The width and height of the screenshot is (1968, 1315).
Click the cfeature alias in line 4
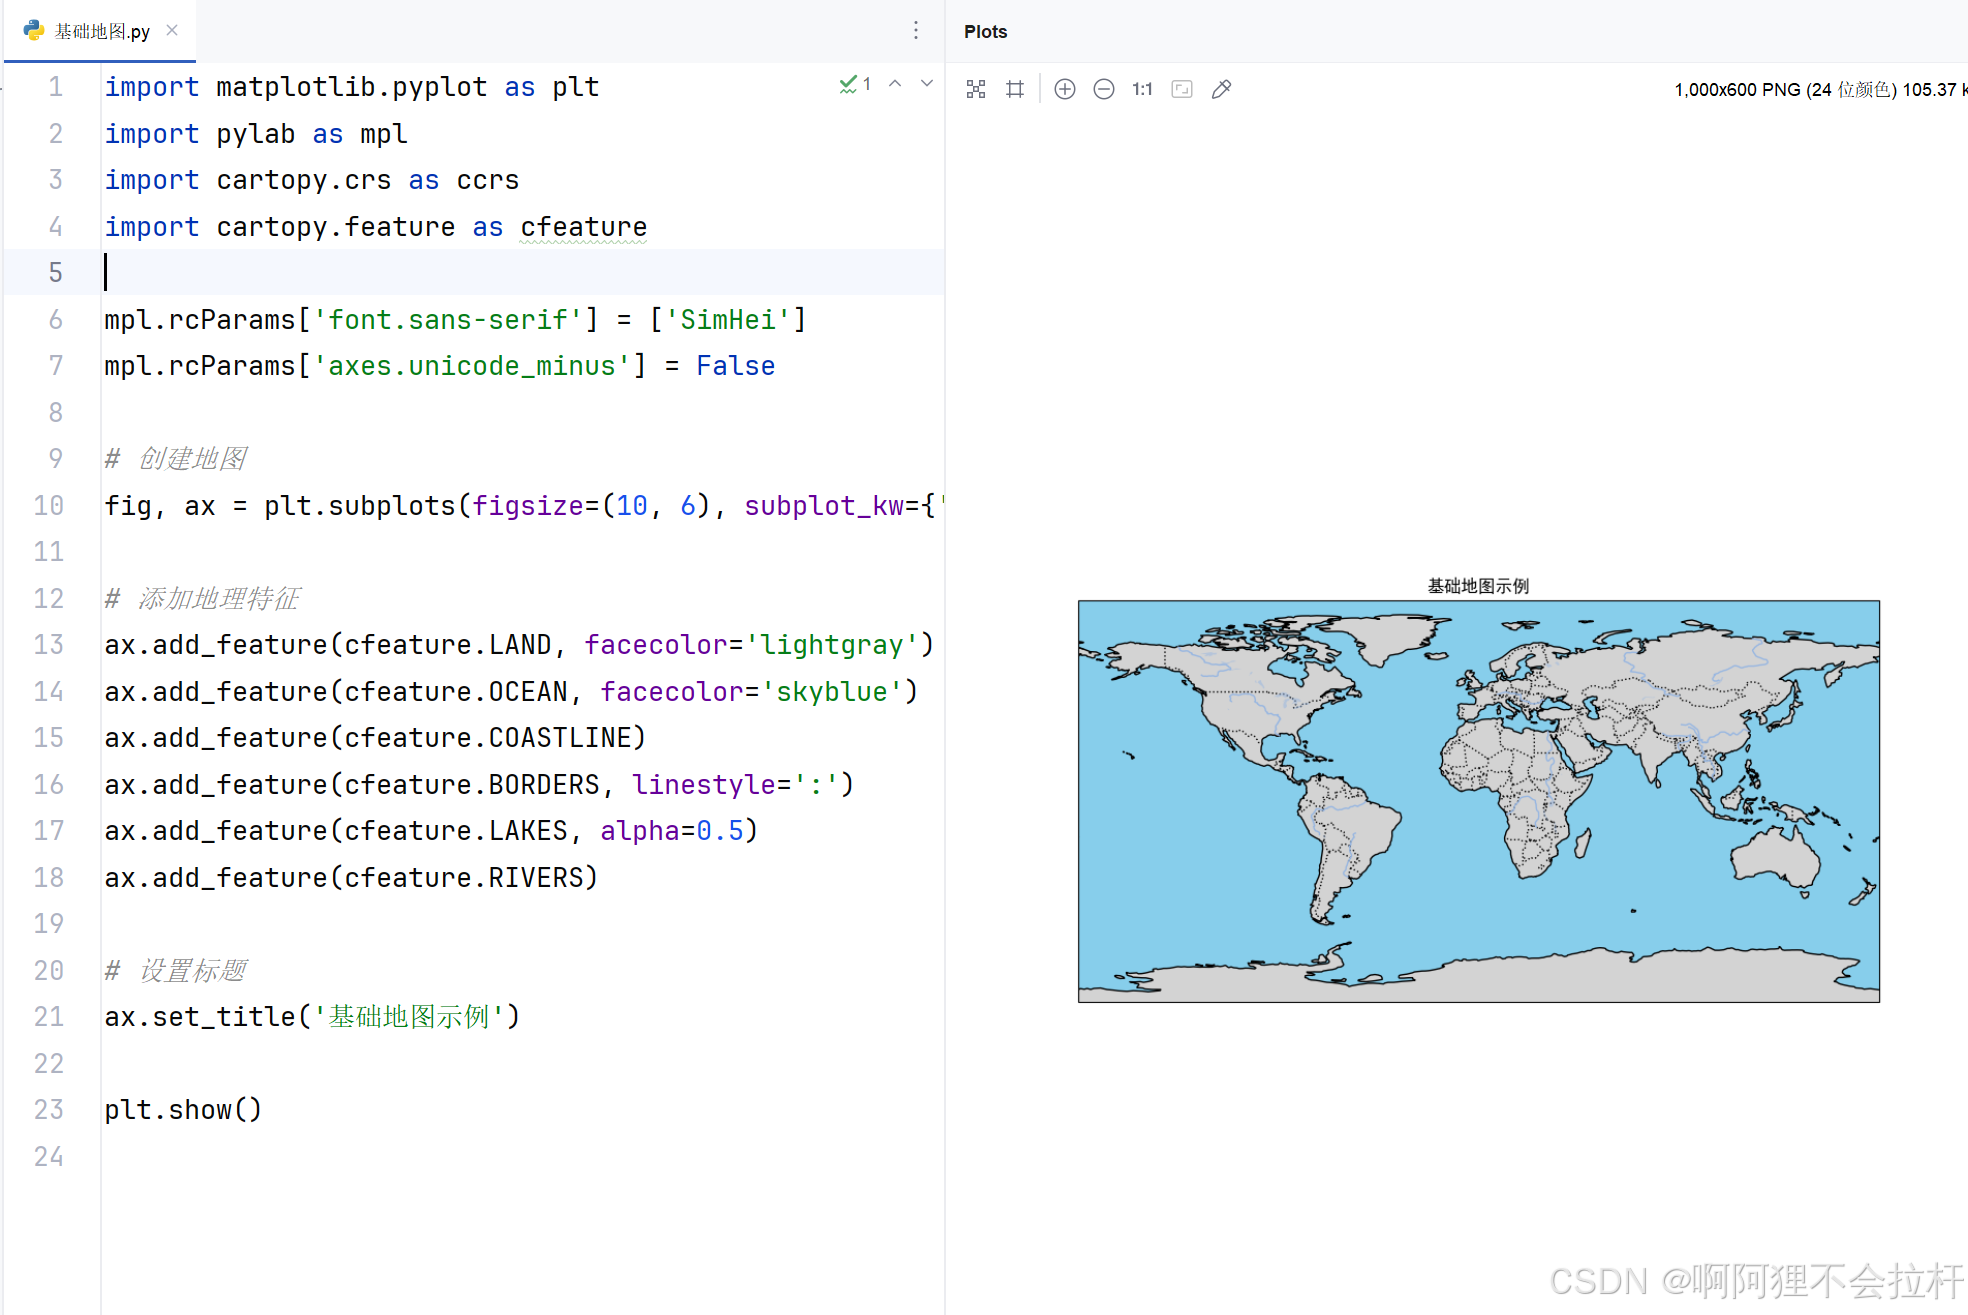pyautogui.click(x=583, y=227)
